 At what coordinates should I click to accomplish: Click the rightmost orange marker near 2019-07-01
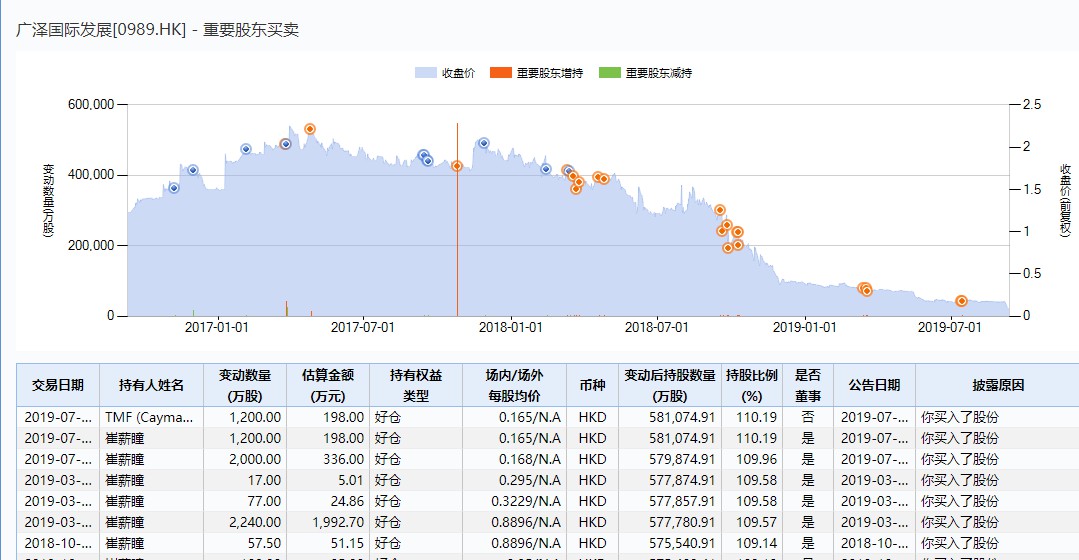pyautogui.click(x=961, y=301)
